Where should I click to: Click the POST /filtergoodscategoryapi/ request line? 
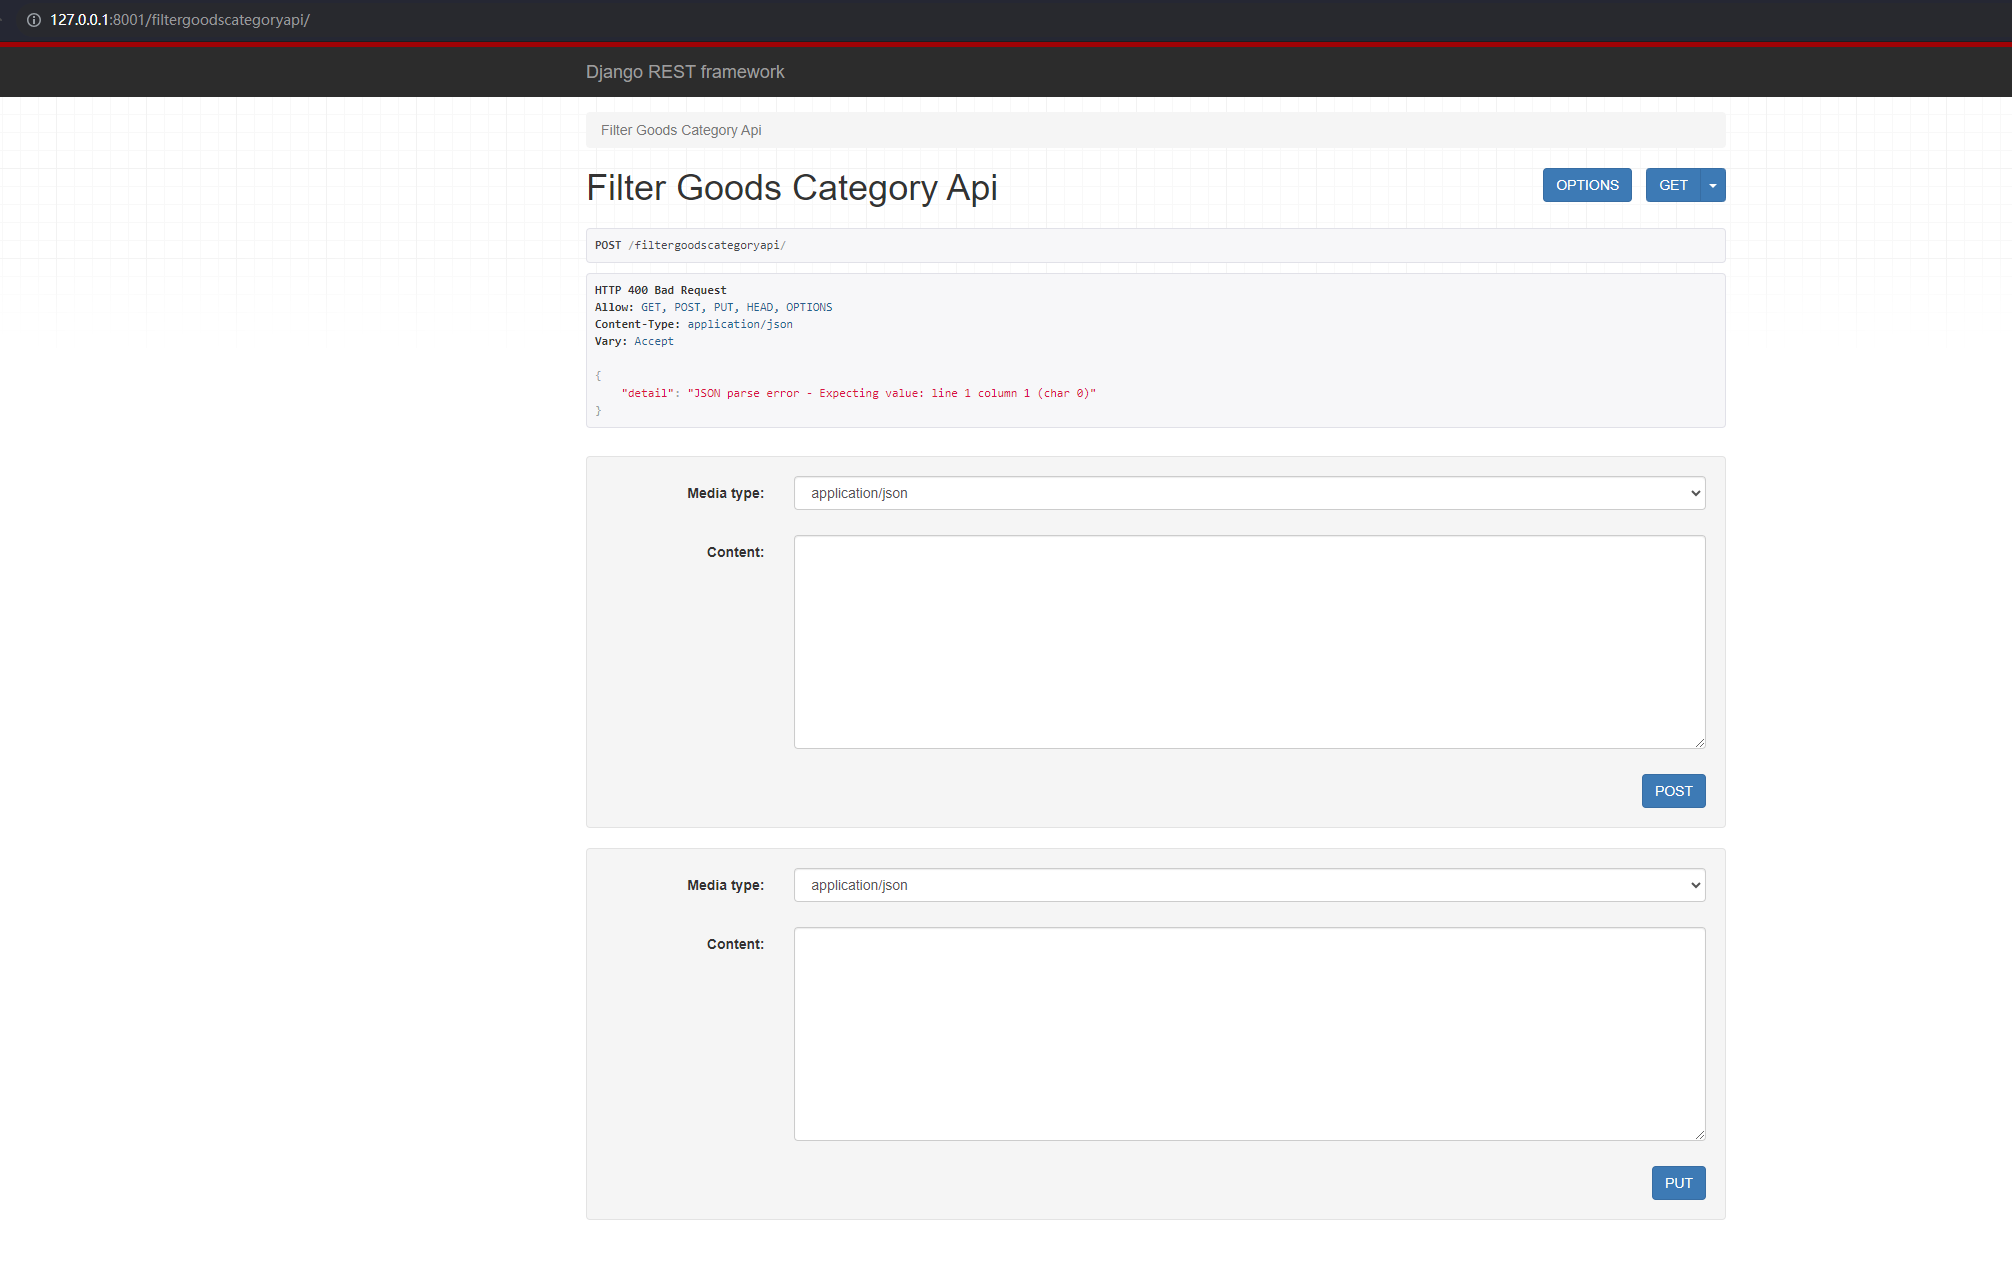coord(690,245)
